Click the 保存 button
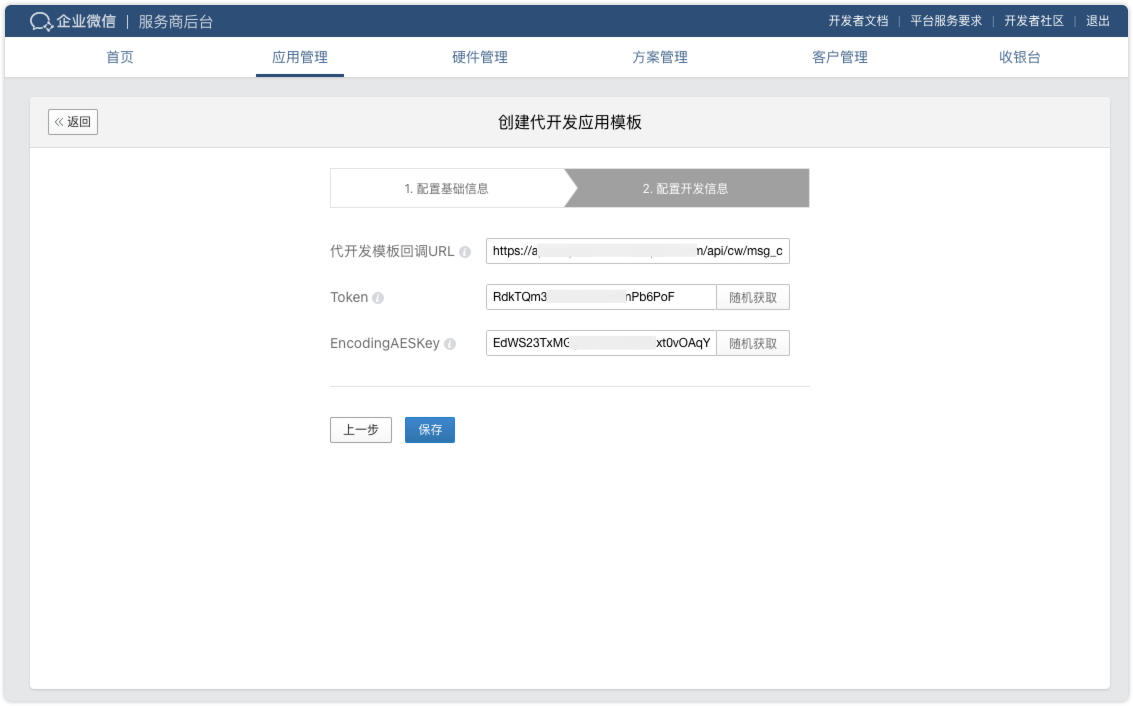Image resolution: width=1133 pixels, height=706 pixels. 430,430
